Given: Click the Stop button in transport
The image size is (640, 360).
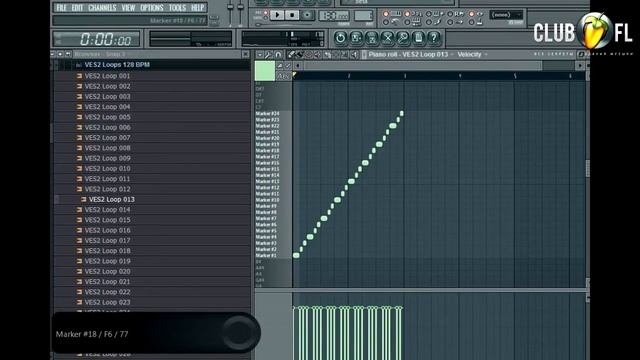Looking at the screenshot, I should [292, 15].
